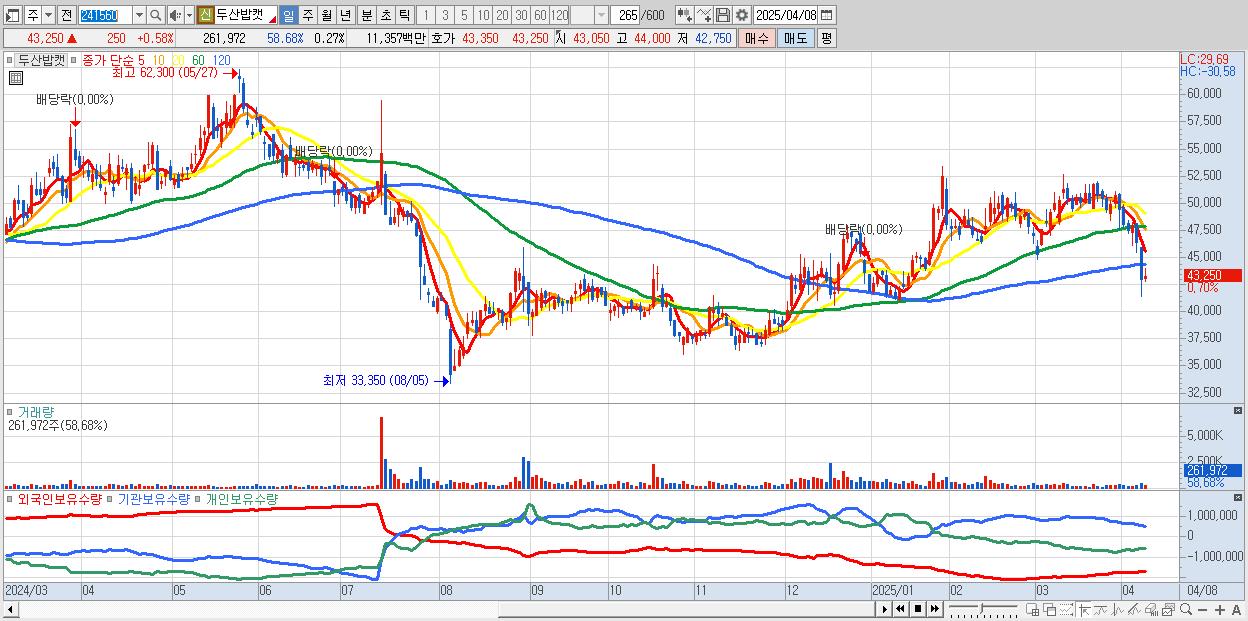Image resolution: width=1248 pixels, height=621 pixels.
Task: Select the 분 minute chart period
Action: coord(367,15)
